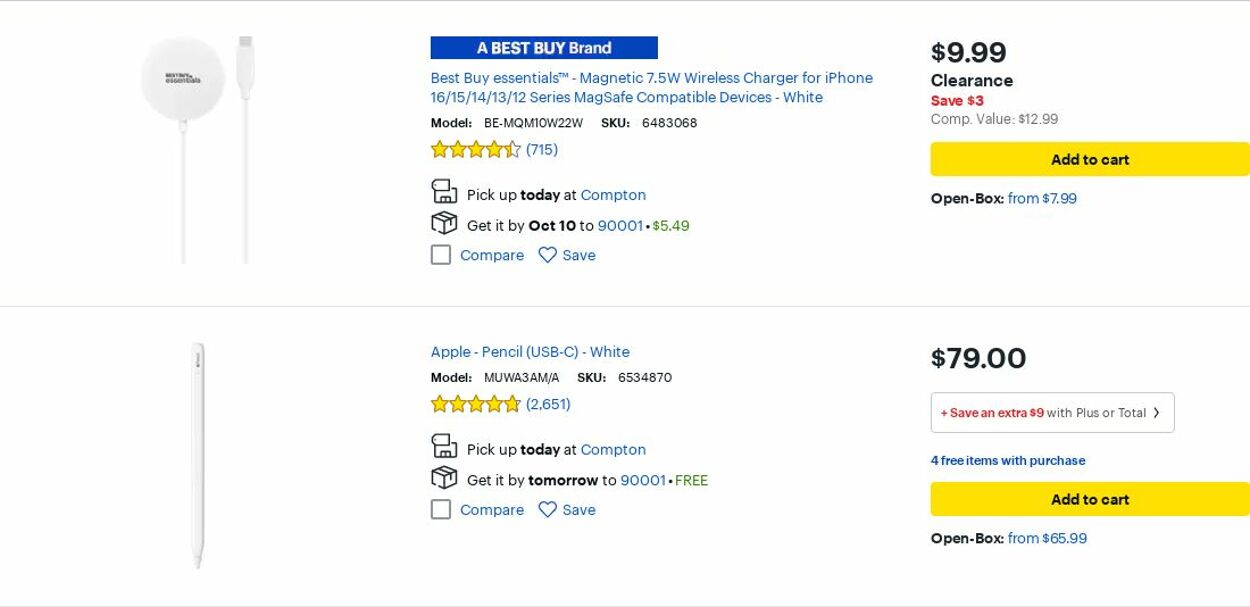The image size is (1250, 607).
Task: Click the Apple Pencil product image
Action: coord(198,456)
